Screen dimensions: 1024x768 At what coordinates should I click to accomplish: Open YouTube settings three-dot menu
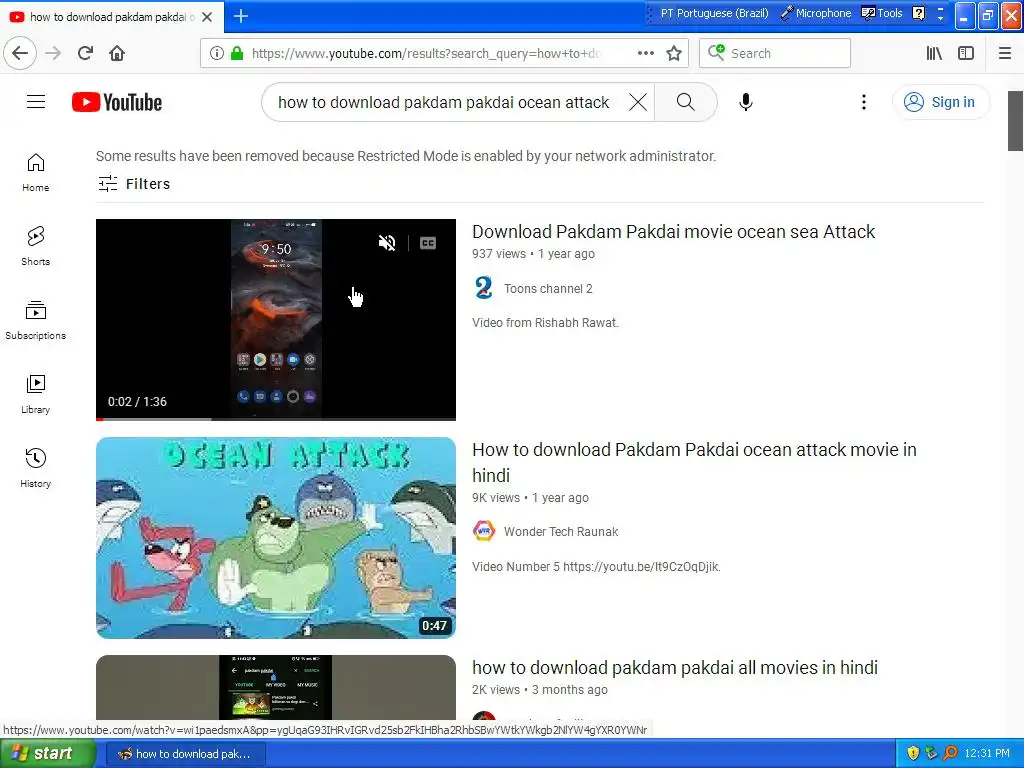[x=863, y=102]
